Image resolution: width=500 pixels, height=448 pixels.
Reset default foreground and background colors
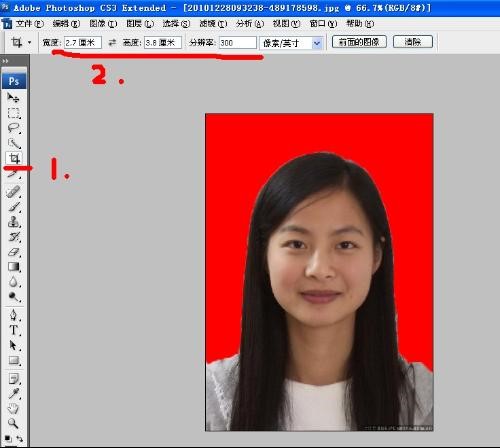click(7, 438)
